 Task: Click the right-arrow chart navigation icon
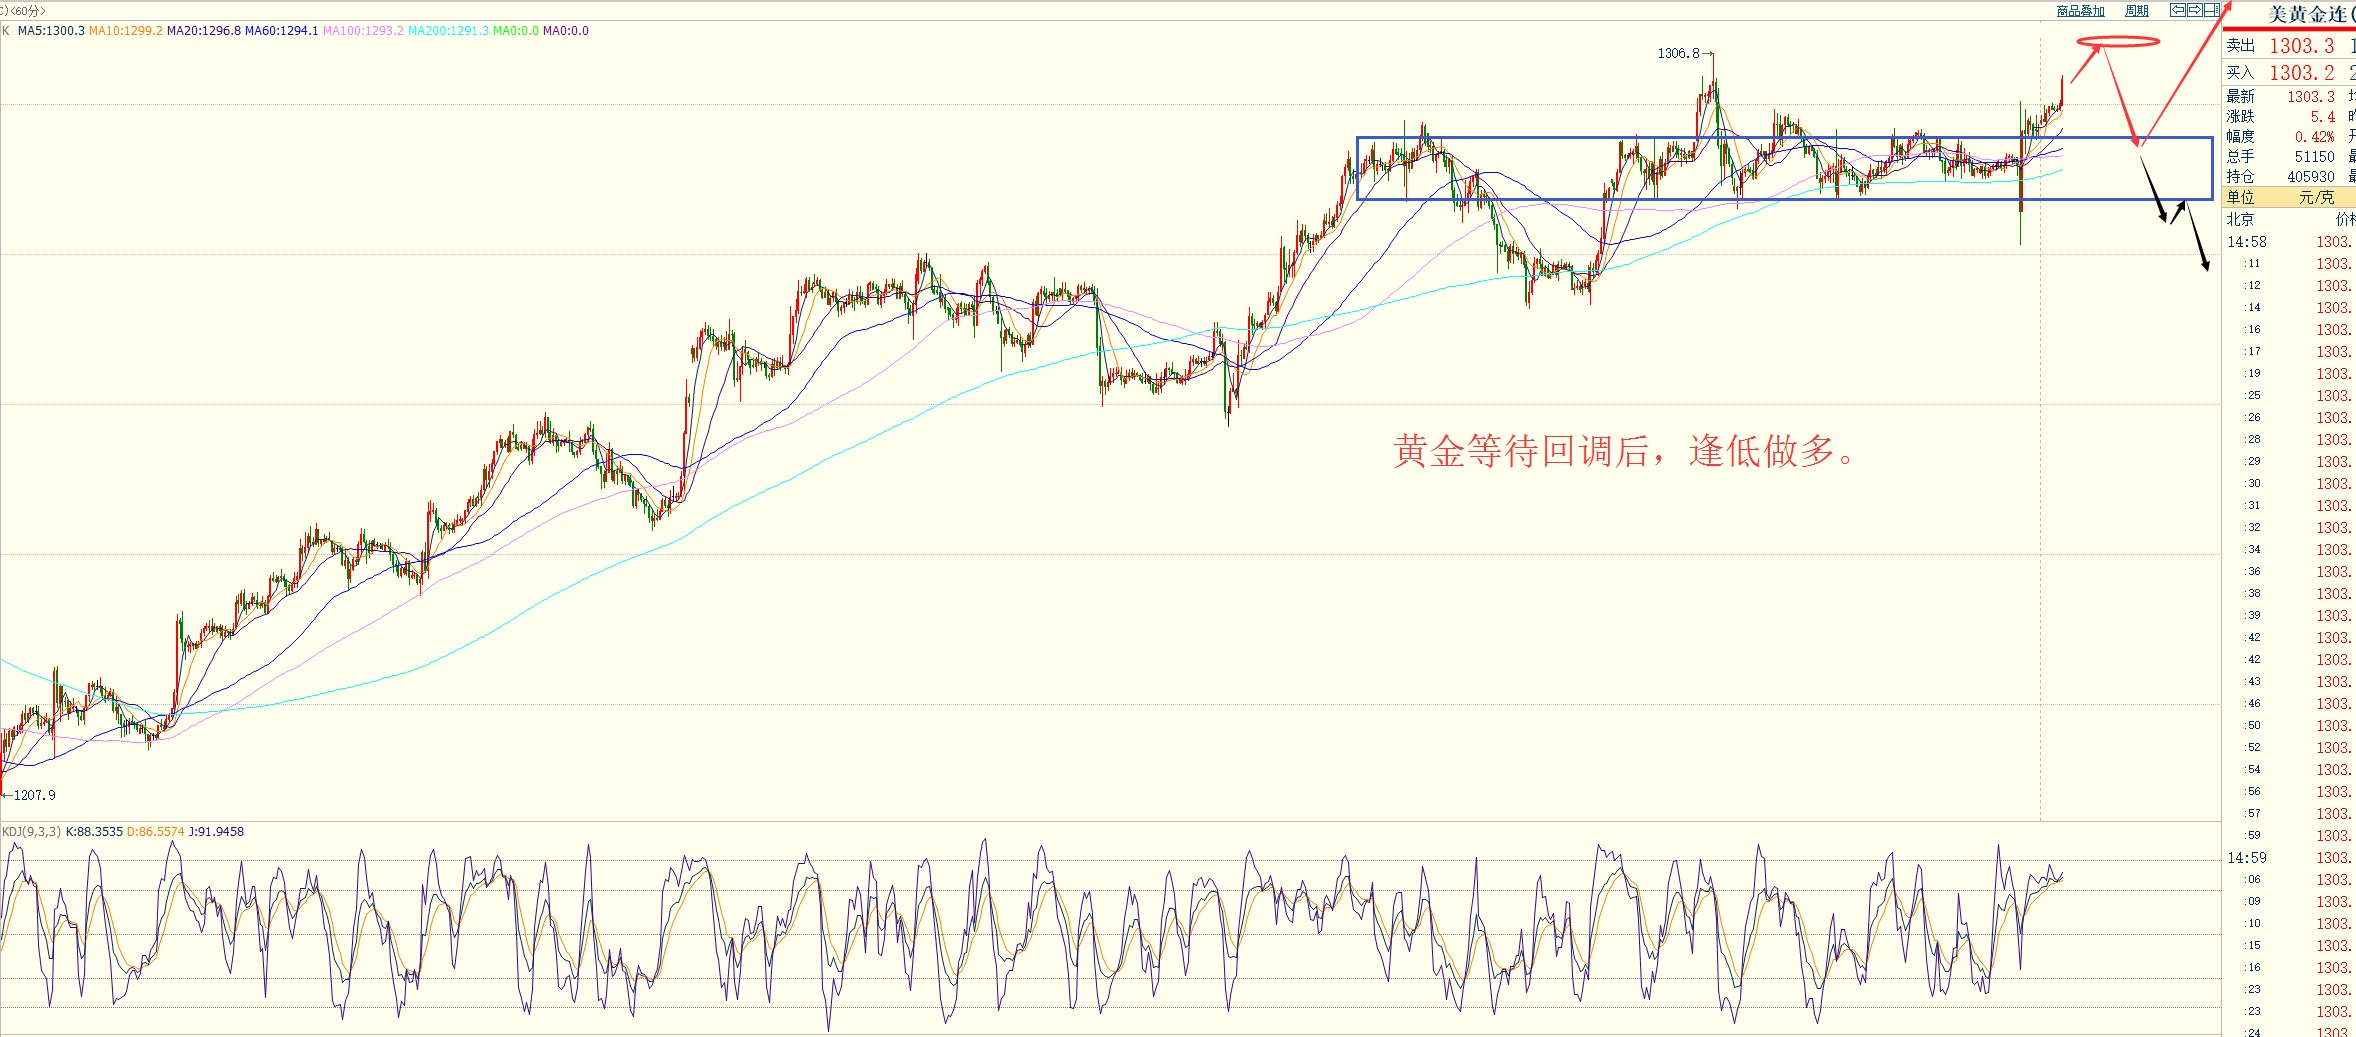(2194, 10)
